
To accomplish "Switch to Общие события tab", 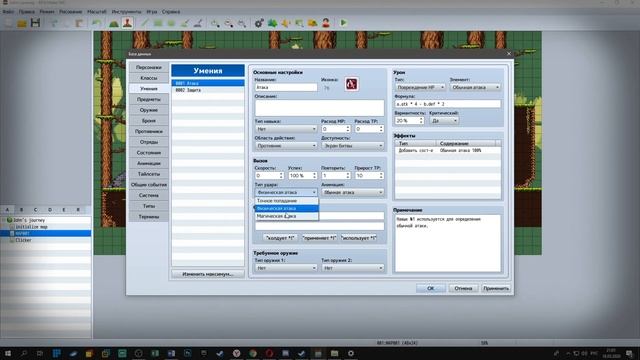I will [x=149, y=184].
